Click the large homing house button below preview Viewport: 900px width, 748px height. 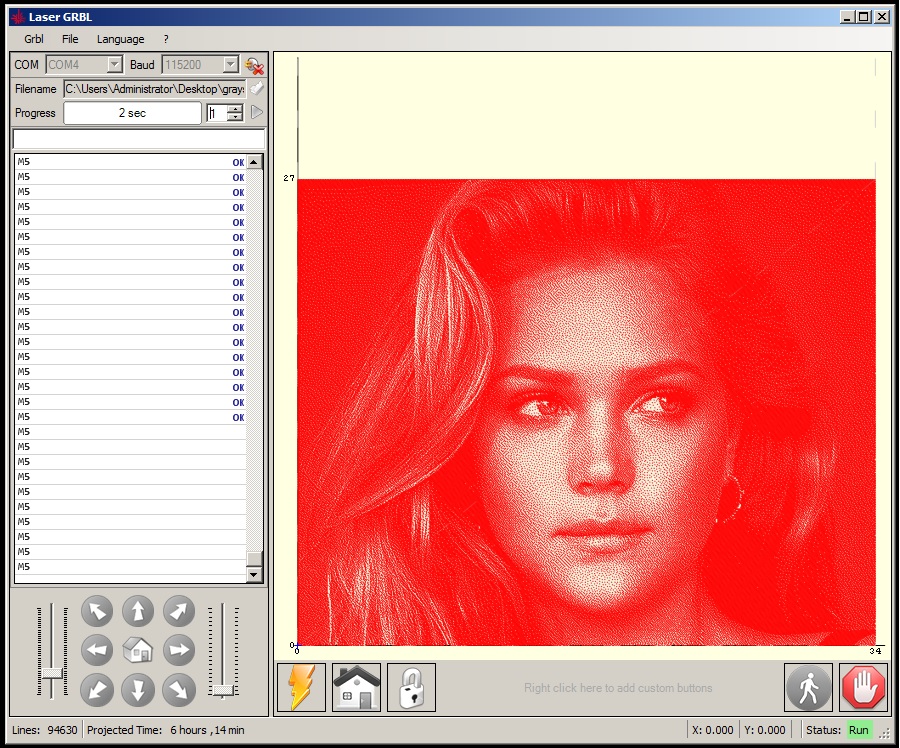coord(356,688)
